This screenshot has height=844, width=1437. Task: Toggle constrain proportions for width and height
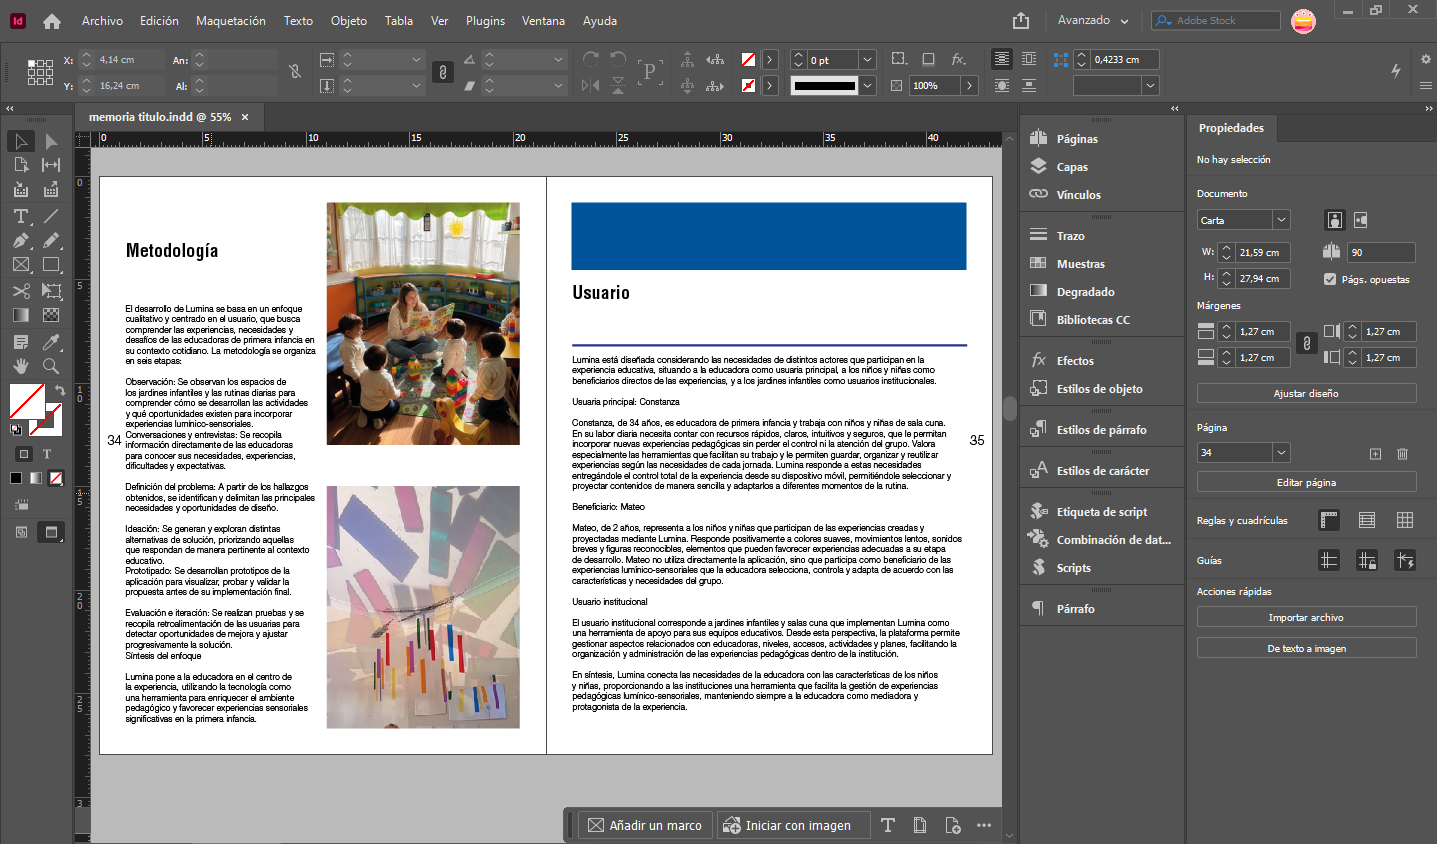pyautogui.click(x=294, y=71)
